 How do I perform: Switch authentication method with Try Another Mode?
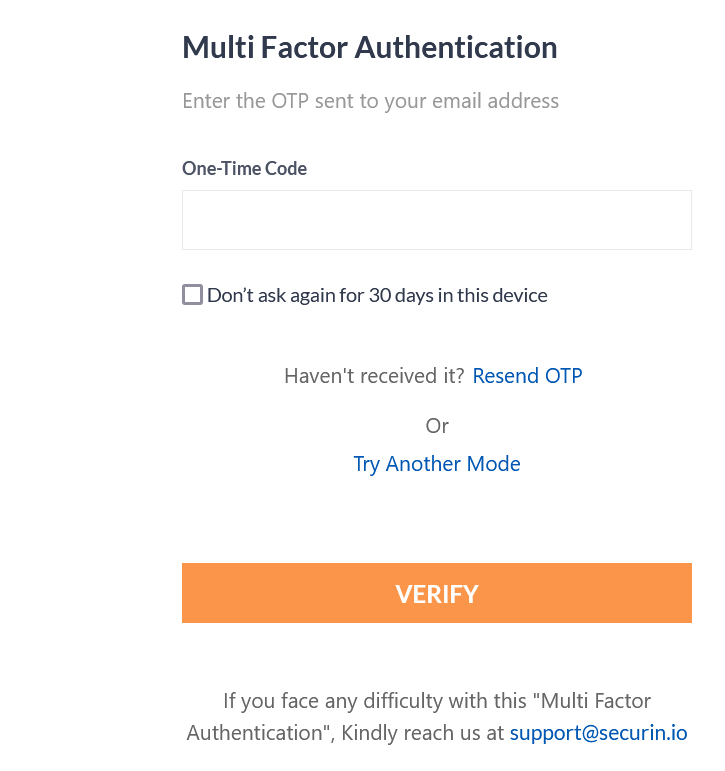[x=437, y=464]
